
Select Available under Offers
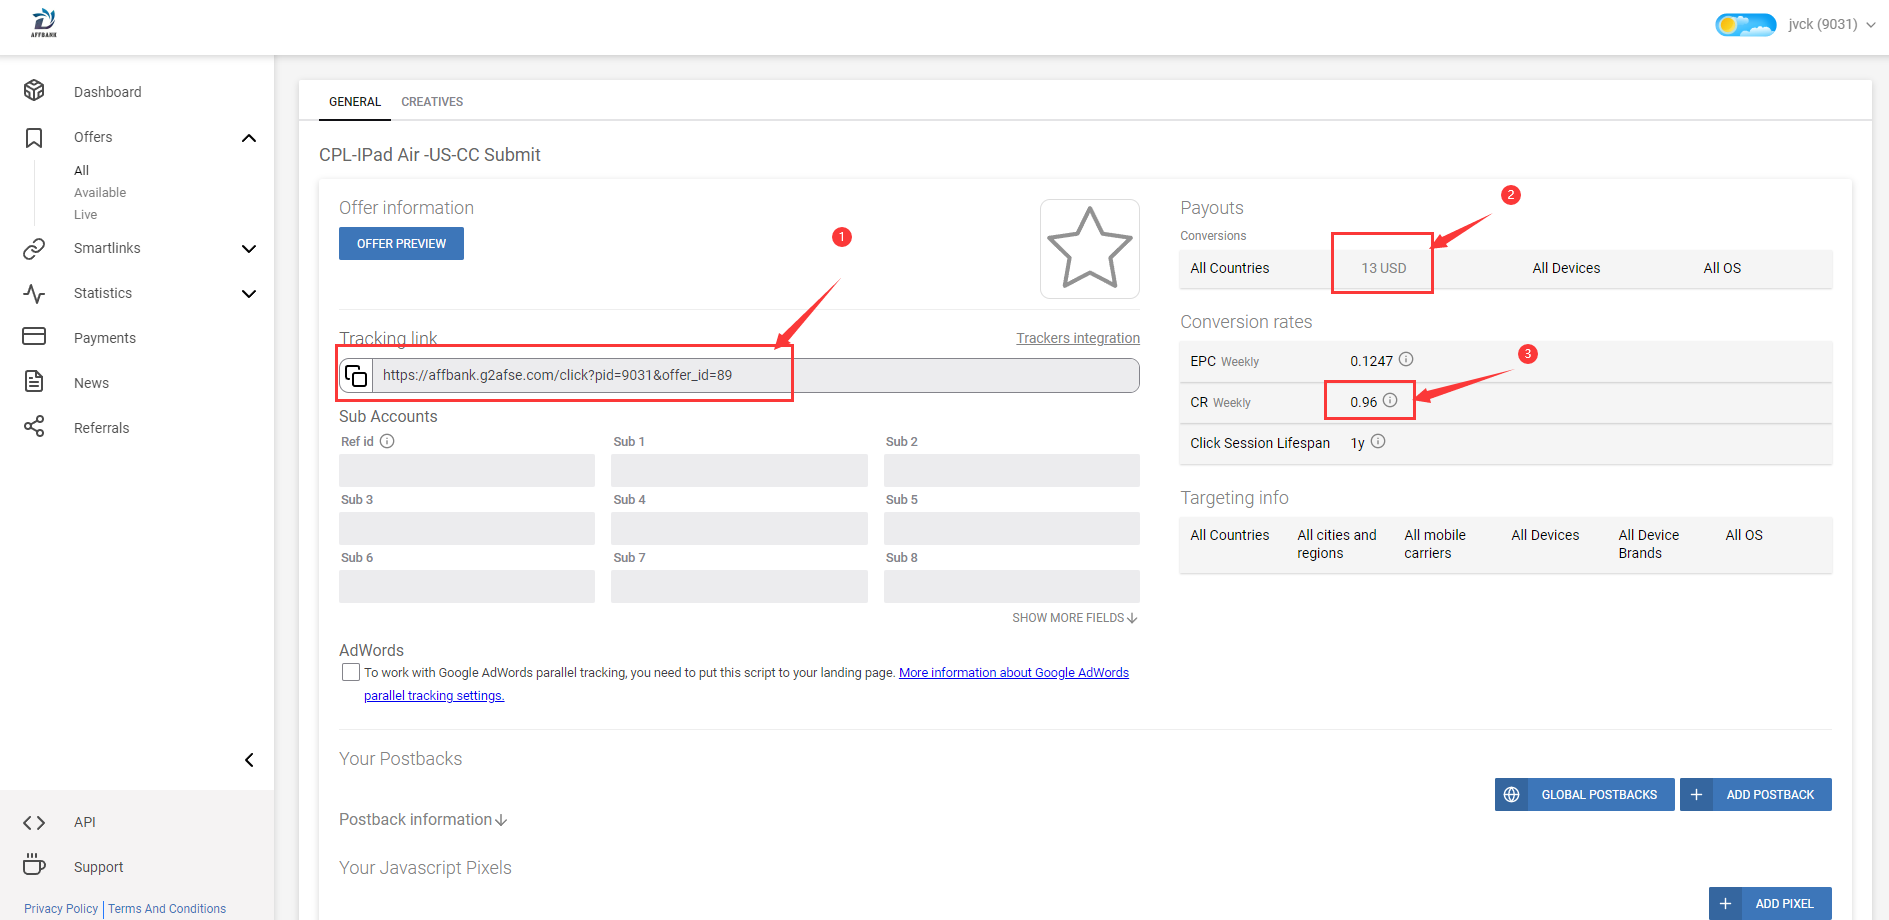pyautogui.click(x=100, y=192)
